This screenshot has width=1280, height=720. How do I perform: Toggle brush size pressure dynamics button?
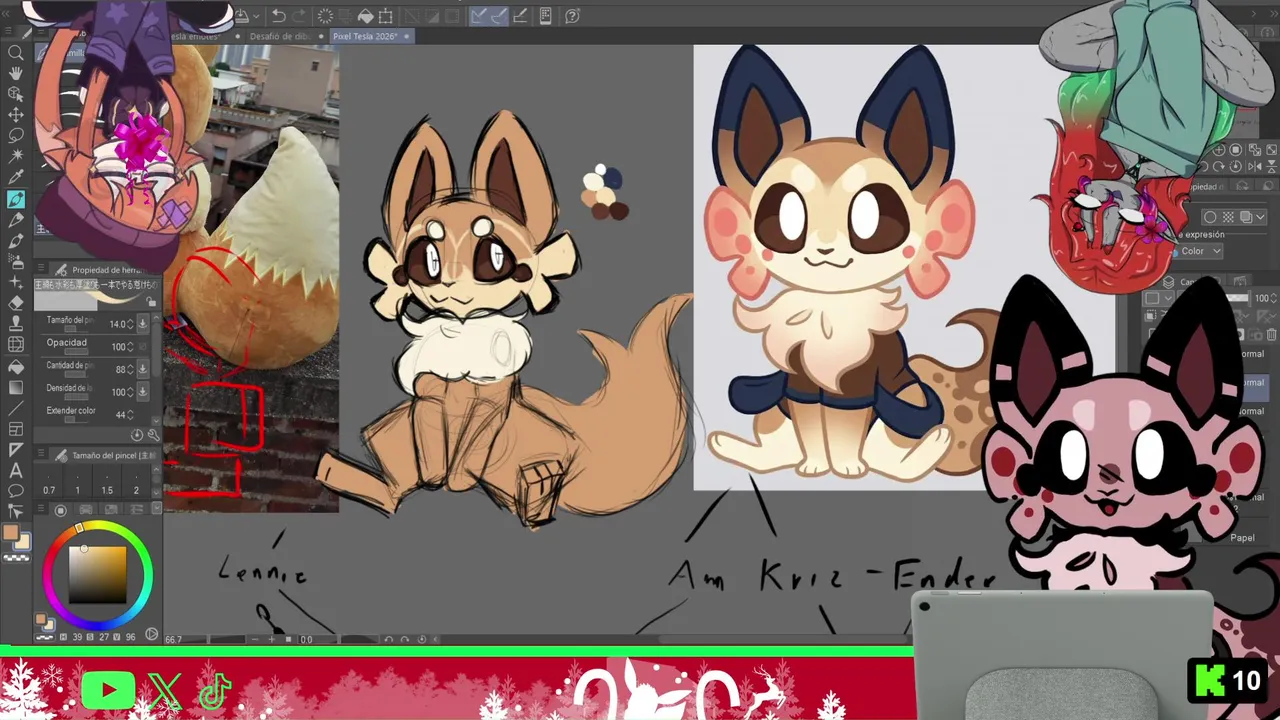click(142, 324)
